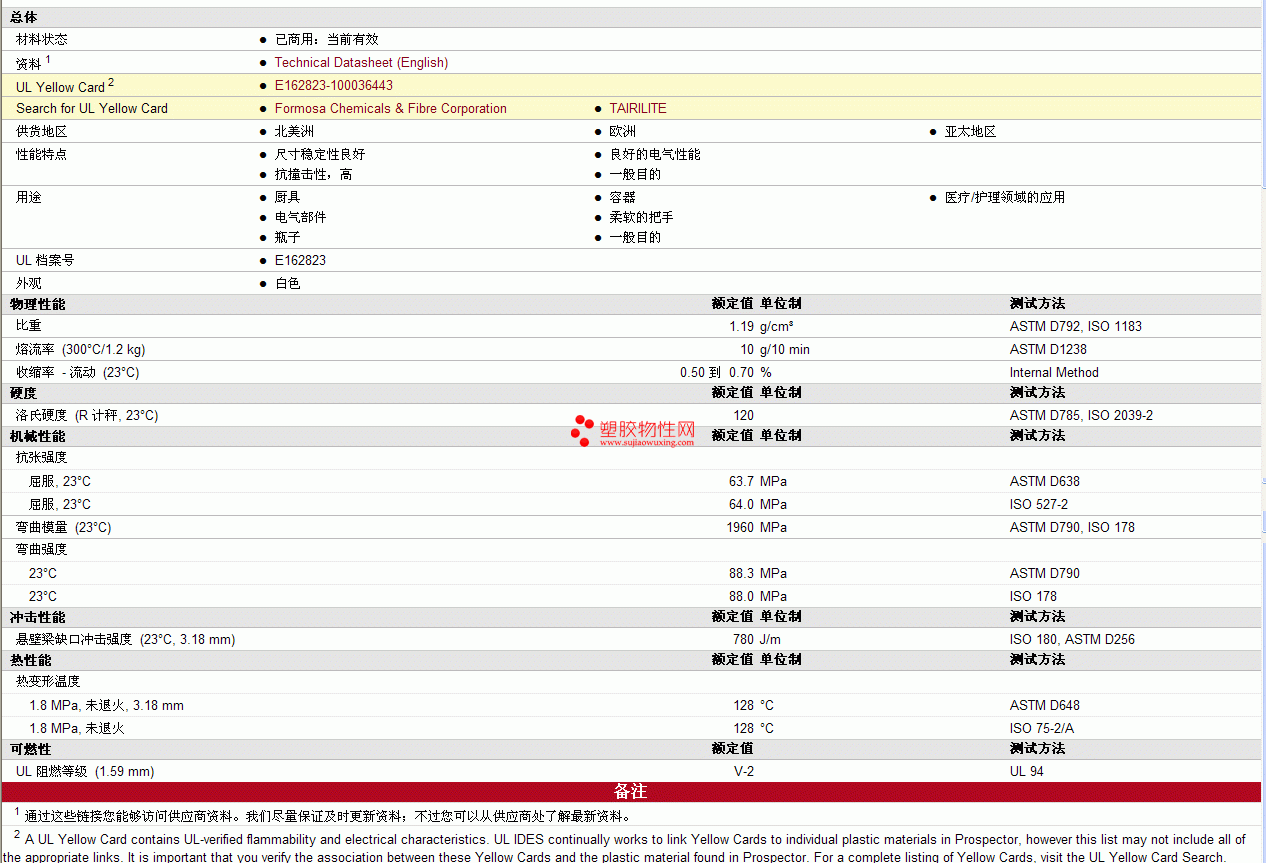Click the '医疗/护理领域的应用' entry
The image size is (1266, 863).
pos(1005,197)
